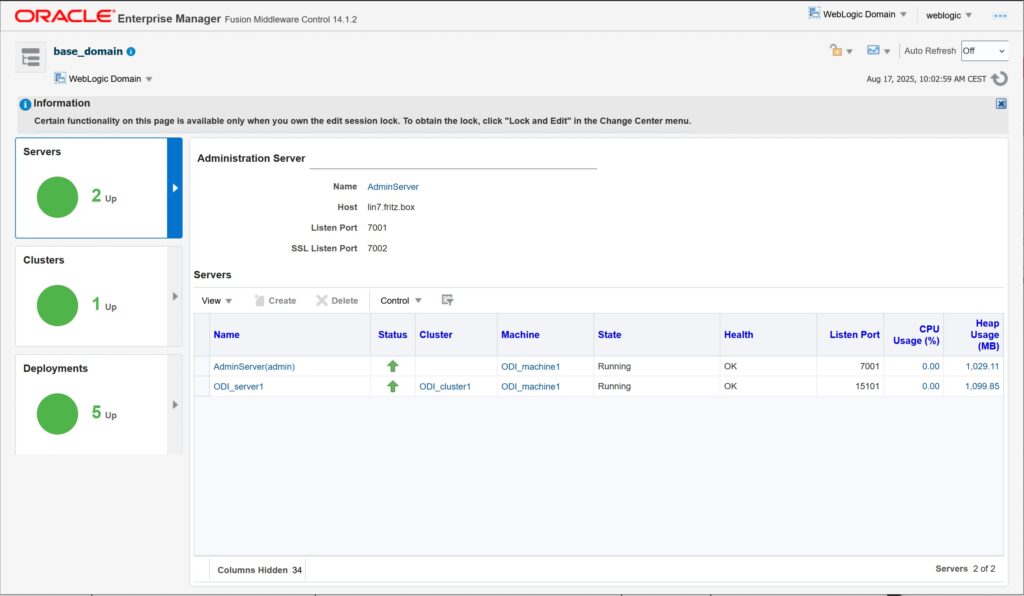This screenshot has width=1024, height=596.
Task: Expand the Servers tile arrow
Action: click(x=175, y=188)
